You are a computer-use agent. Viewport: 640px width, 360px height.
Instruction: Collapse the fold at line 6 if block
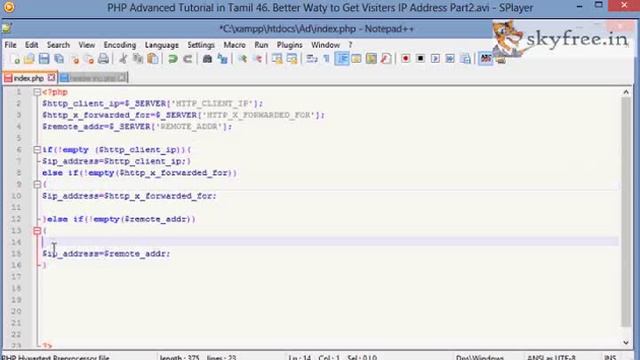click(x=37, y=150)
